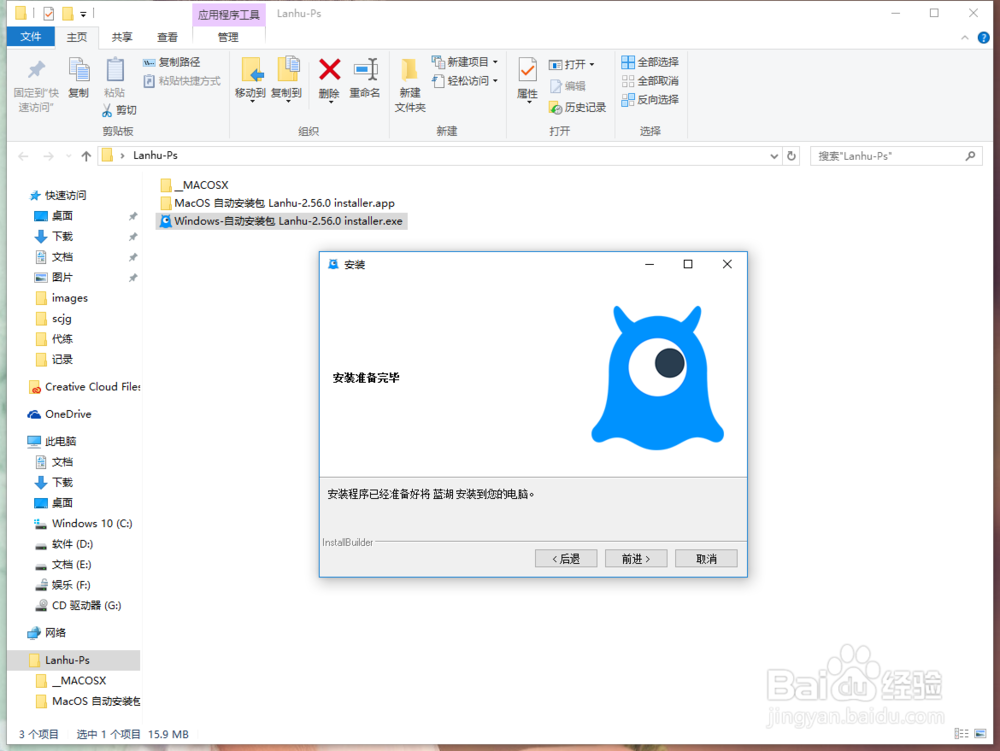Click Copy to (复制到) icon
The height and width of the screenshot is (751, 1000).
click(287, 70)
